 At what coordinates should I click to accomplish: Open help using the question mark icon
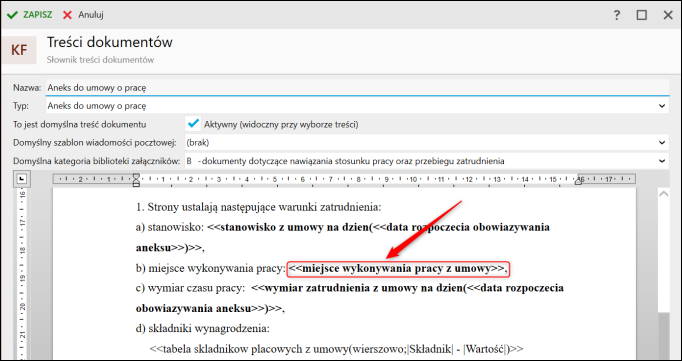coord(616,15)
